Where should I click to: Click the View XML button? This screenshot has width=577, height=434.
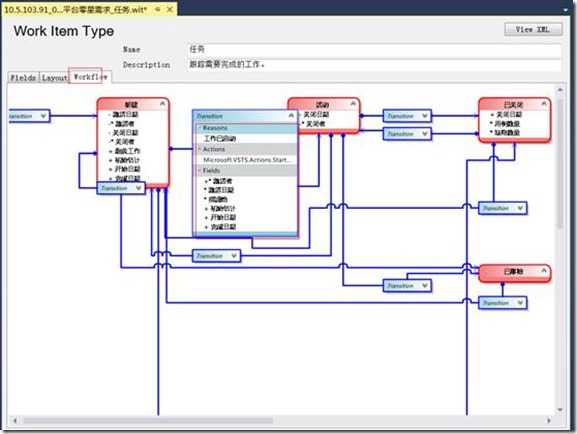coord(533,29)
